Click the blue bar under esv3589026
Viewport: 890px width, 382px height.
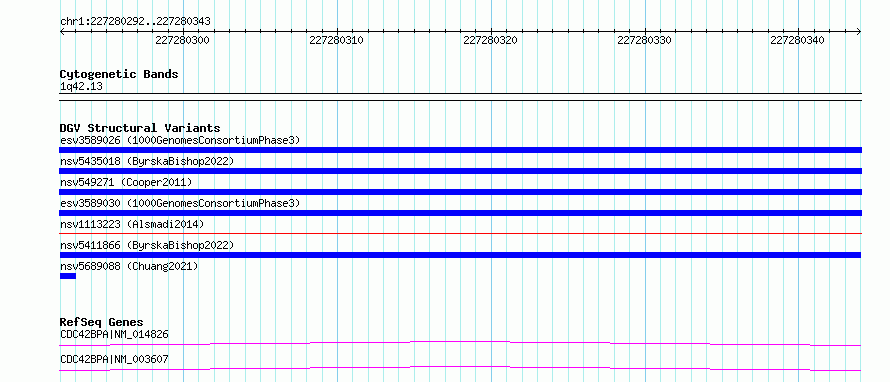(460, 150)
